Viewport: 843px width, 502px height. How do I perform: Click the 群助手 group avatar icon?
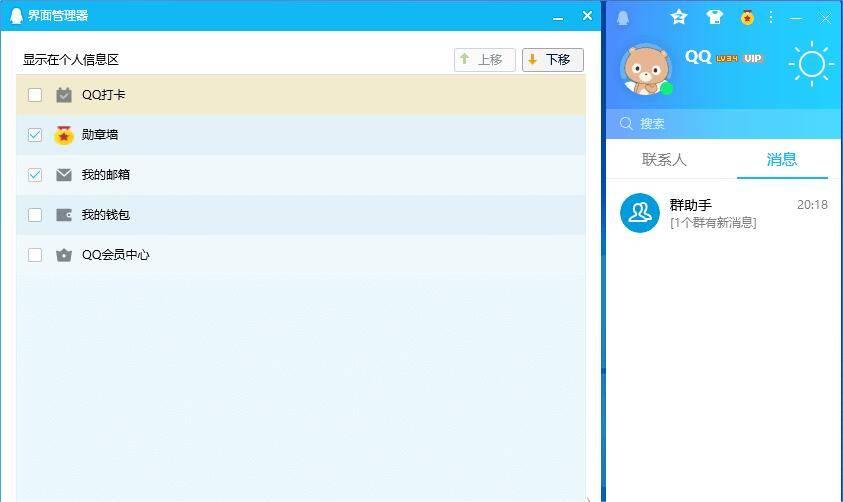pyautogui.click(x=640, y=213)
